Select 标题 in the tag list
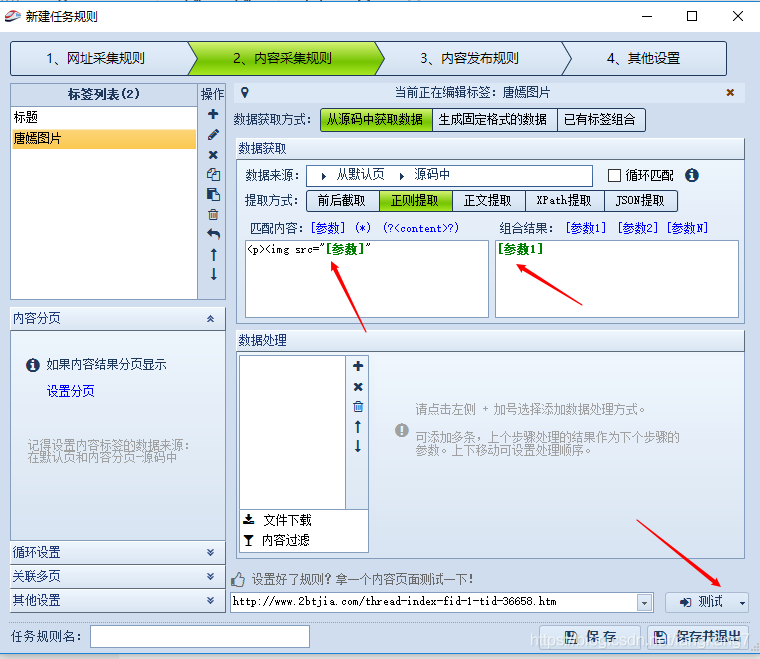Screen dimensions: 760x659 click(x=104, y=117)
